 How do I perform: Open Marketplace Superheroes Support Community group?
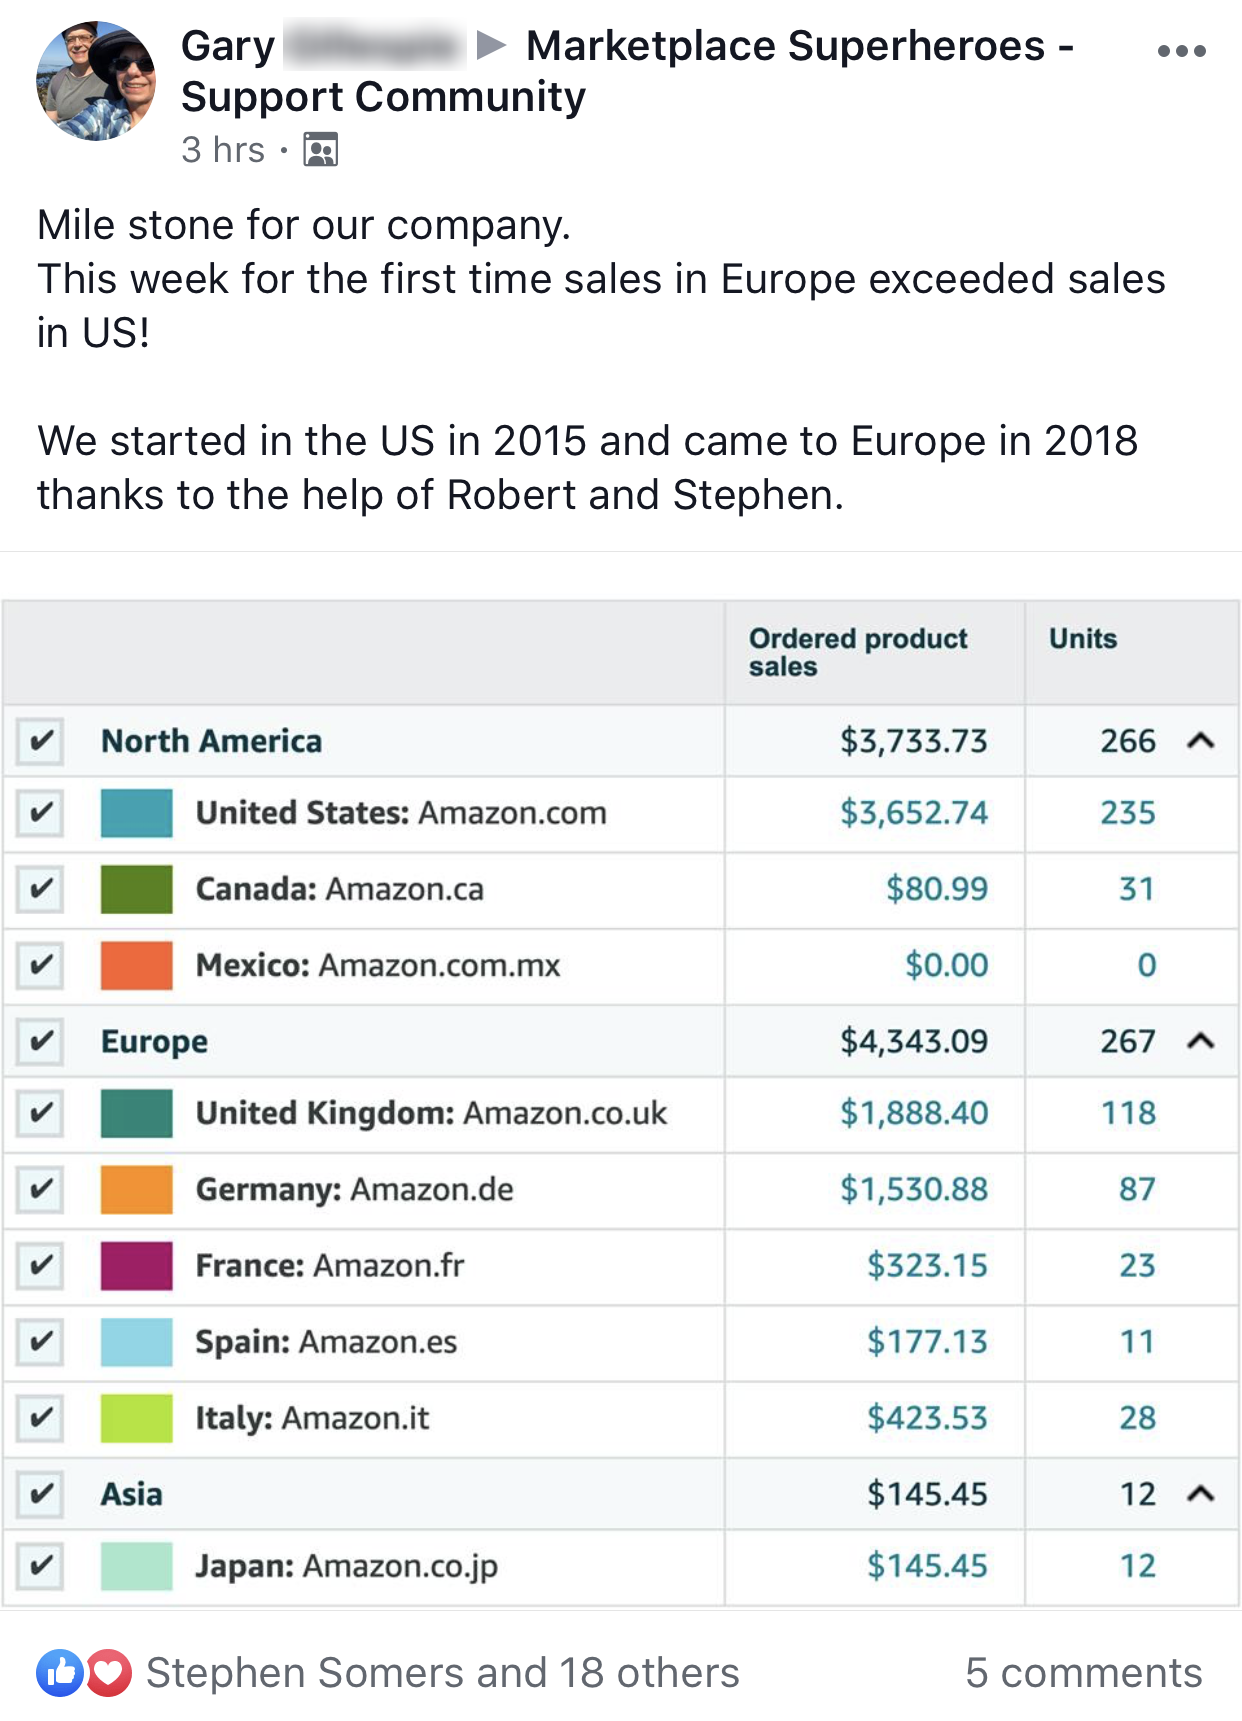(x=798, y=47)
